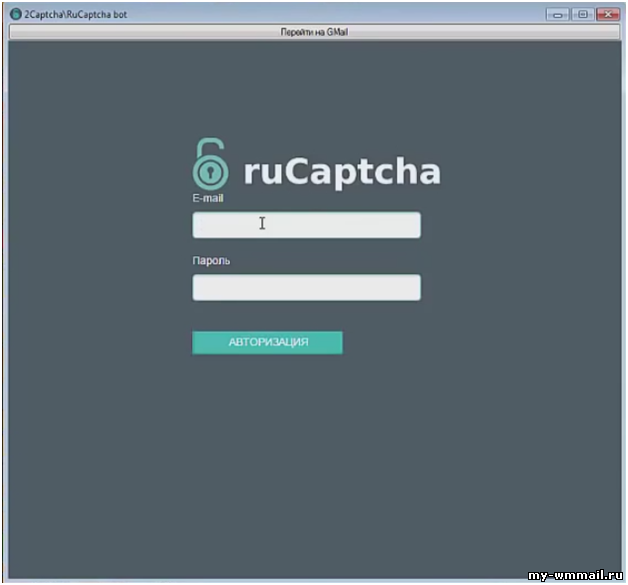The image size is (628, 585).
Task: Focus the Пароль password field
Action: click(x=306, y=287)
